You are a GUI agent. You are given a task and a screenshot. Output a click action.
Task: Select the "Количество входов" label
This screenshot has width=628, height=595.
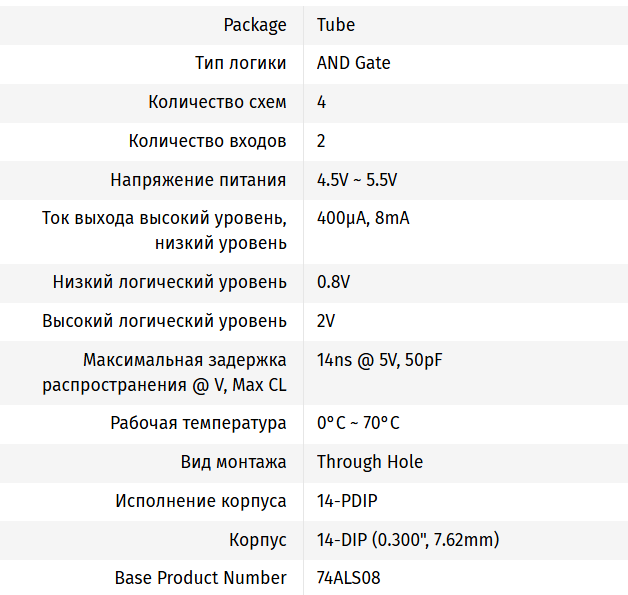[208, 141]
